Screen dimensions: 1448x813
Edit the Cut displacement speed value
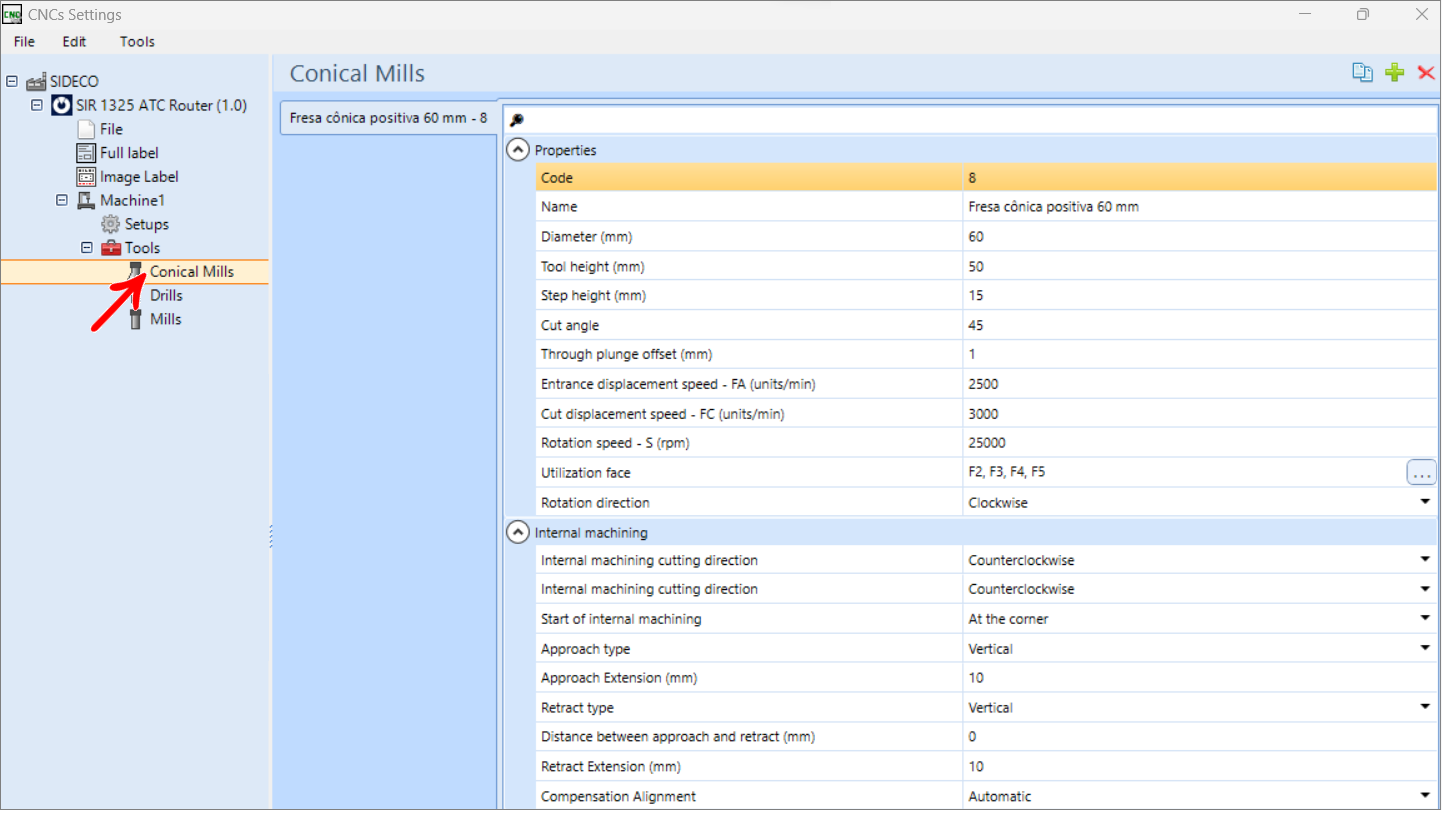coord(1200,414)
